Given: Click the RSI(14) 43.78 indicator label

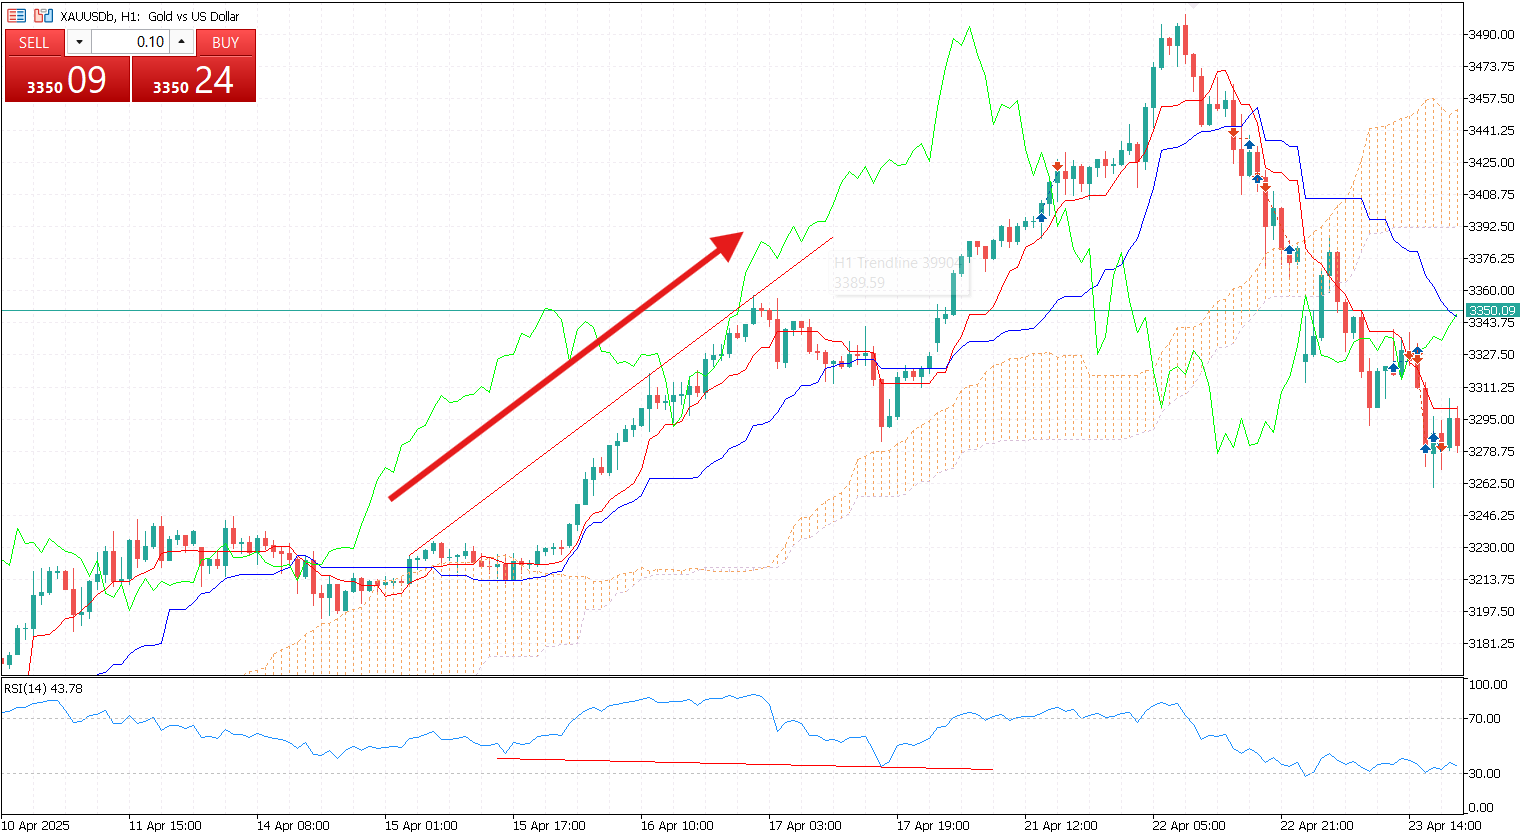Looking at the screenshot, I should 44,689.
